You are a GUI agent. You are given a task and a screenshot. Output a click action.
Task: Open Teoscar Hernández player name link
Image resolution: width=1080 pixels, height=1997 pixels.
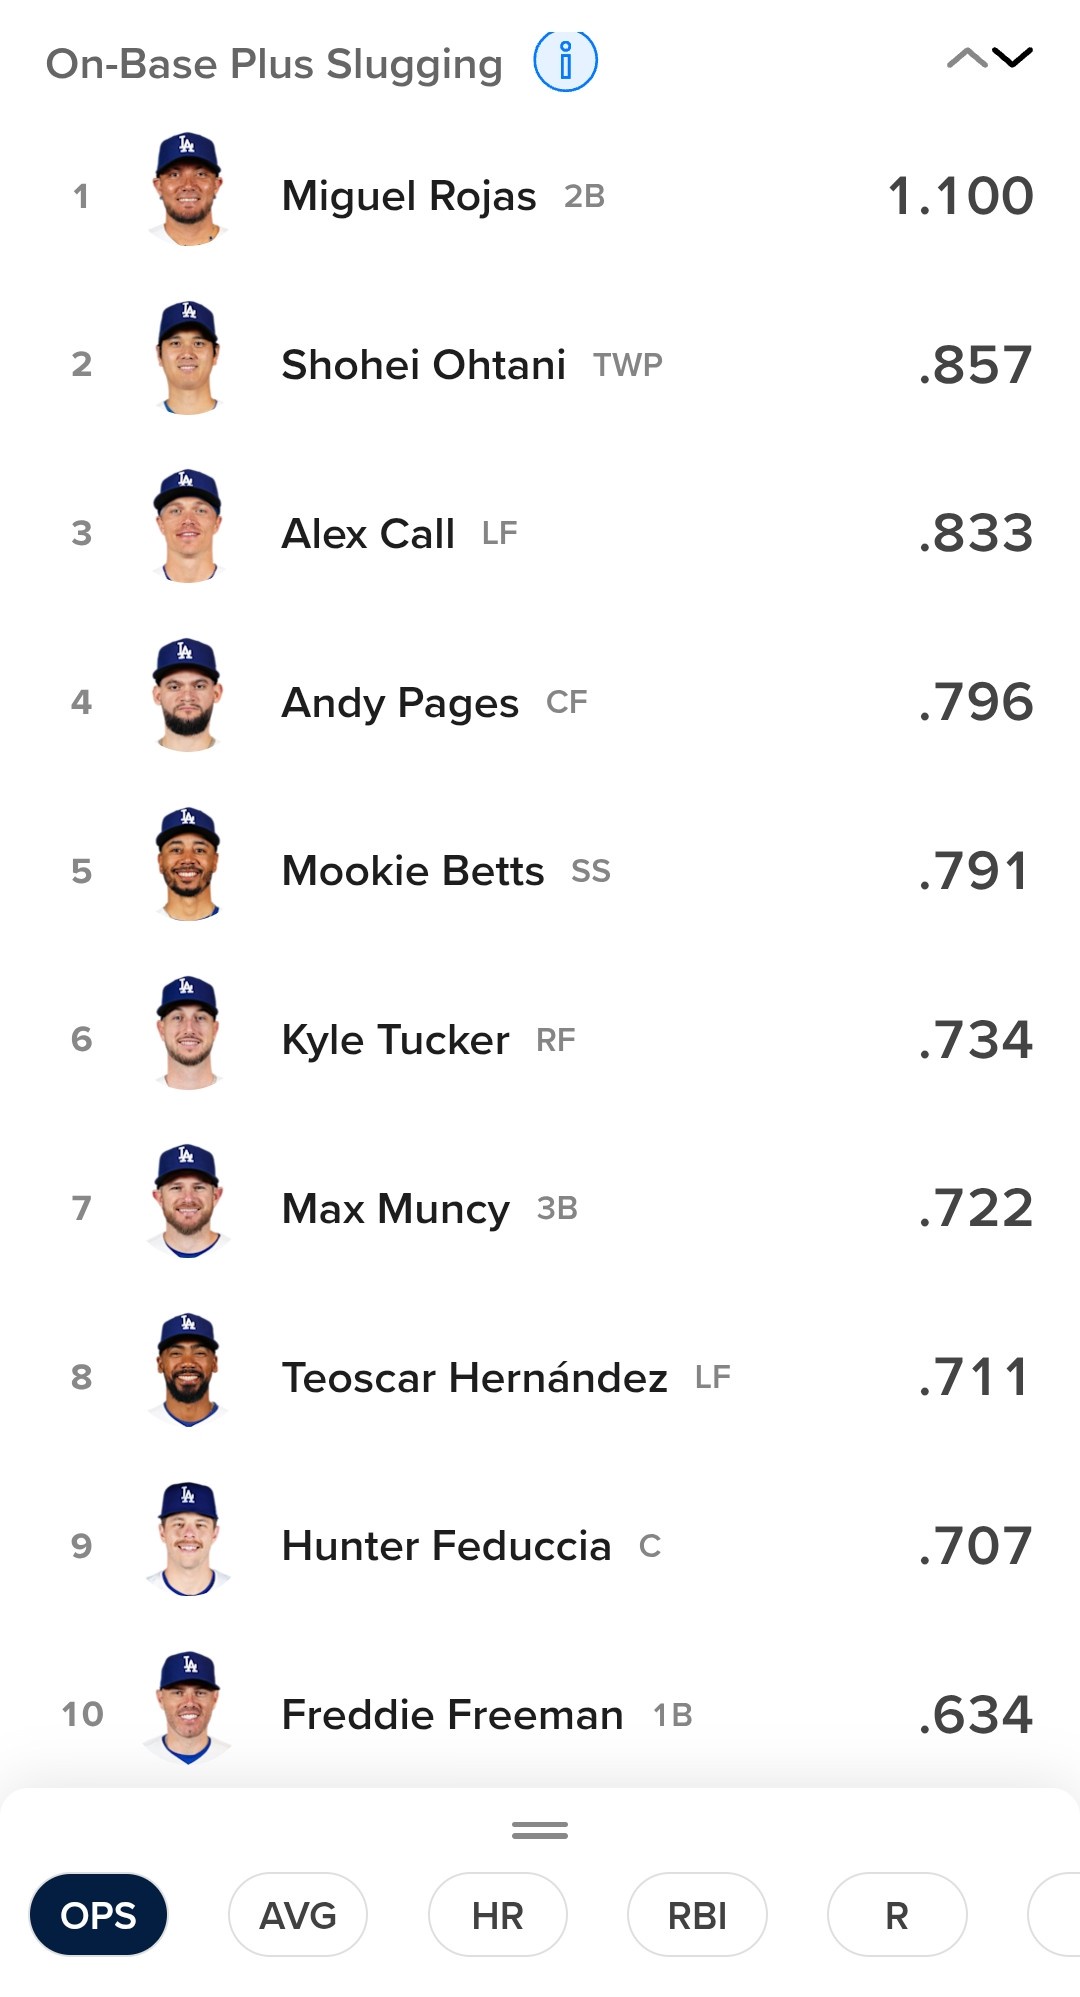tap(474, 1377)
